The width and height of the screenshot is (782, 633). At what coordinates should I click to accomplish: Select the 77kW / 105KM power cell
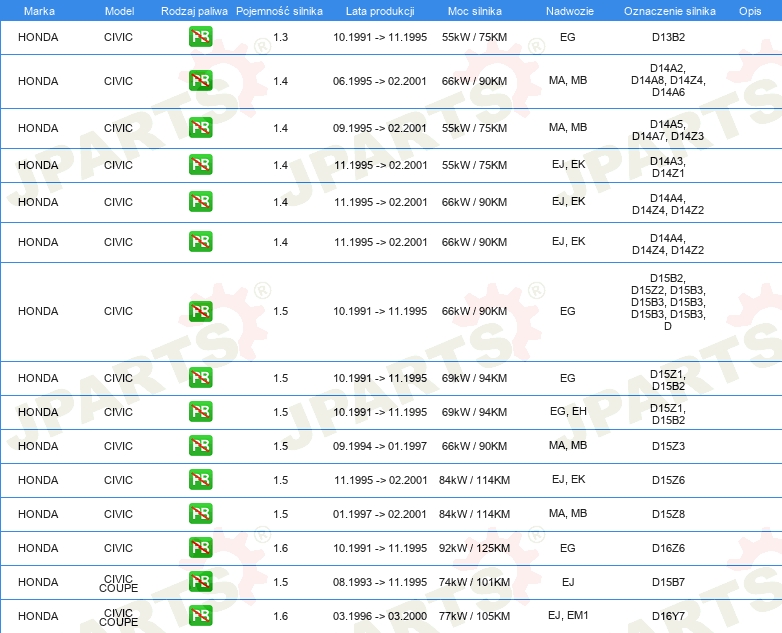474,616
